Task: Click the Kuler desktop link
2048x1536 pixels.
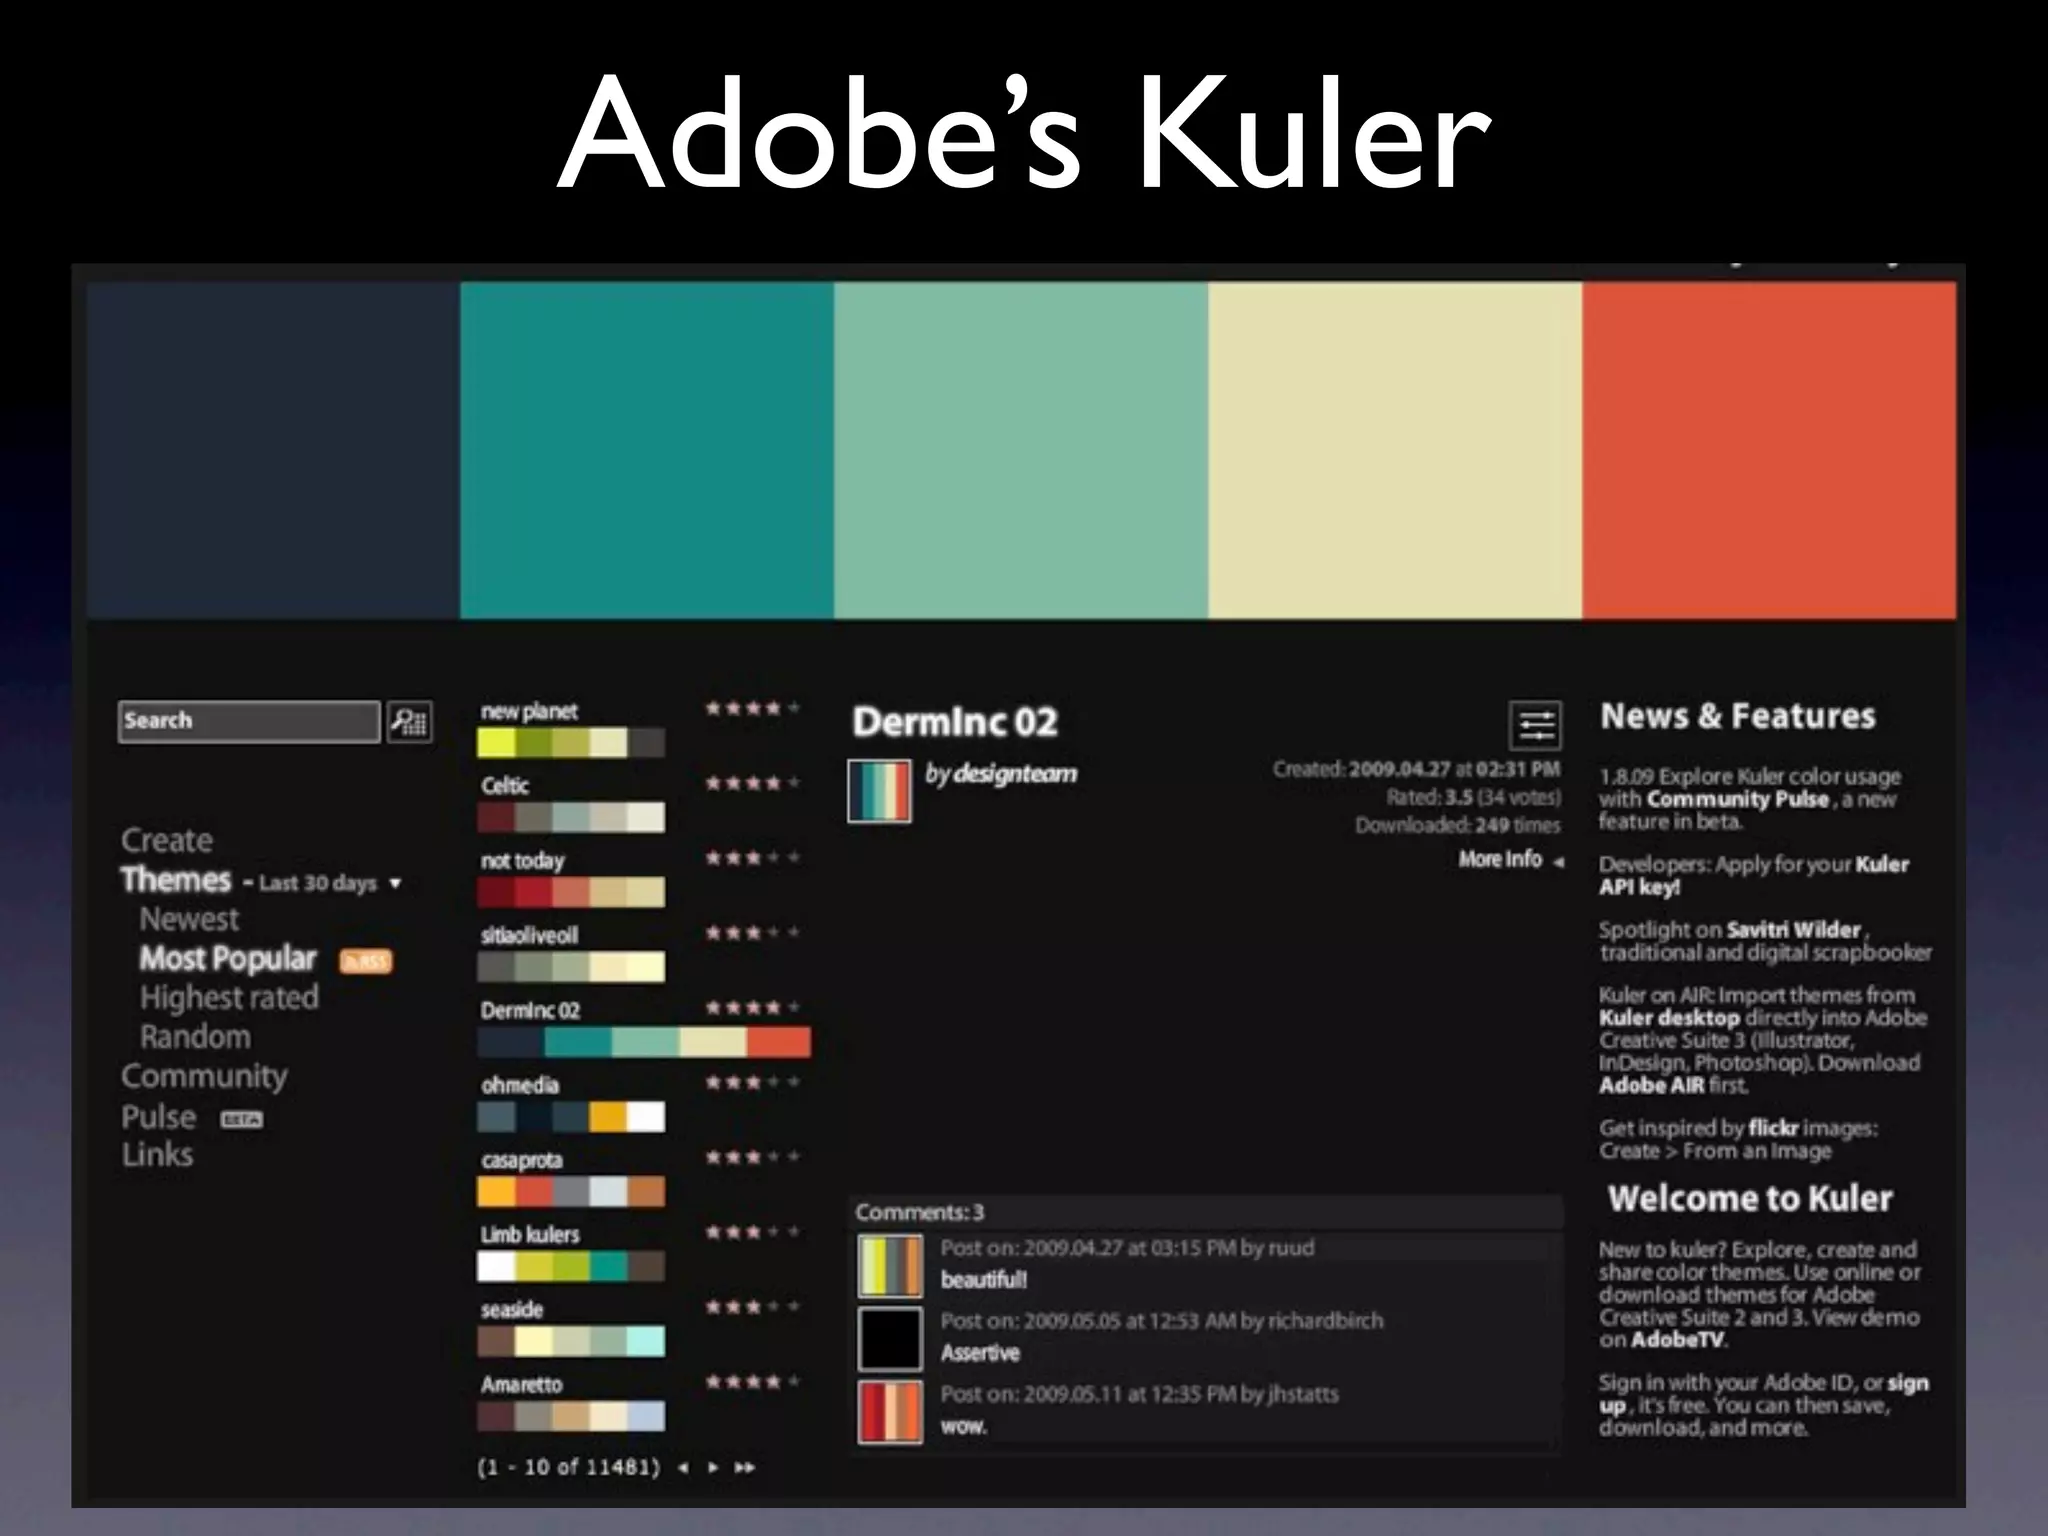Action: pyautogui.click(x=1669, y=1018)
